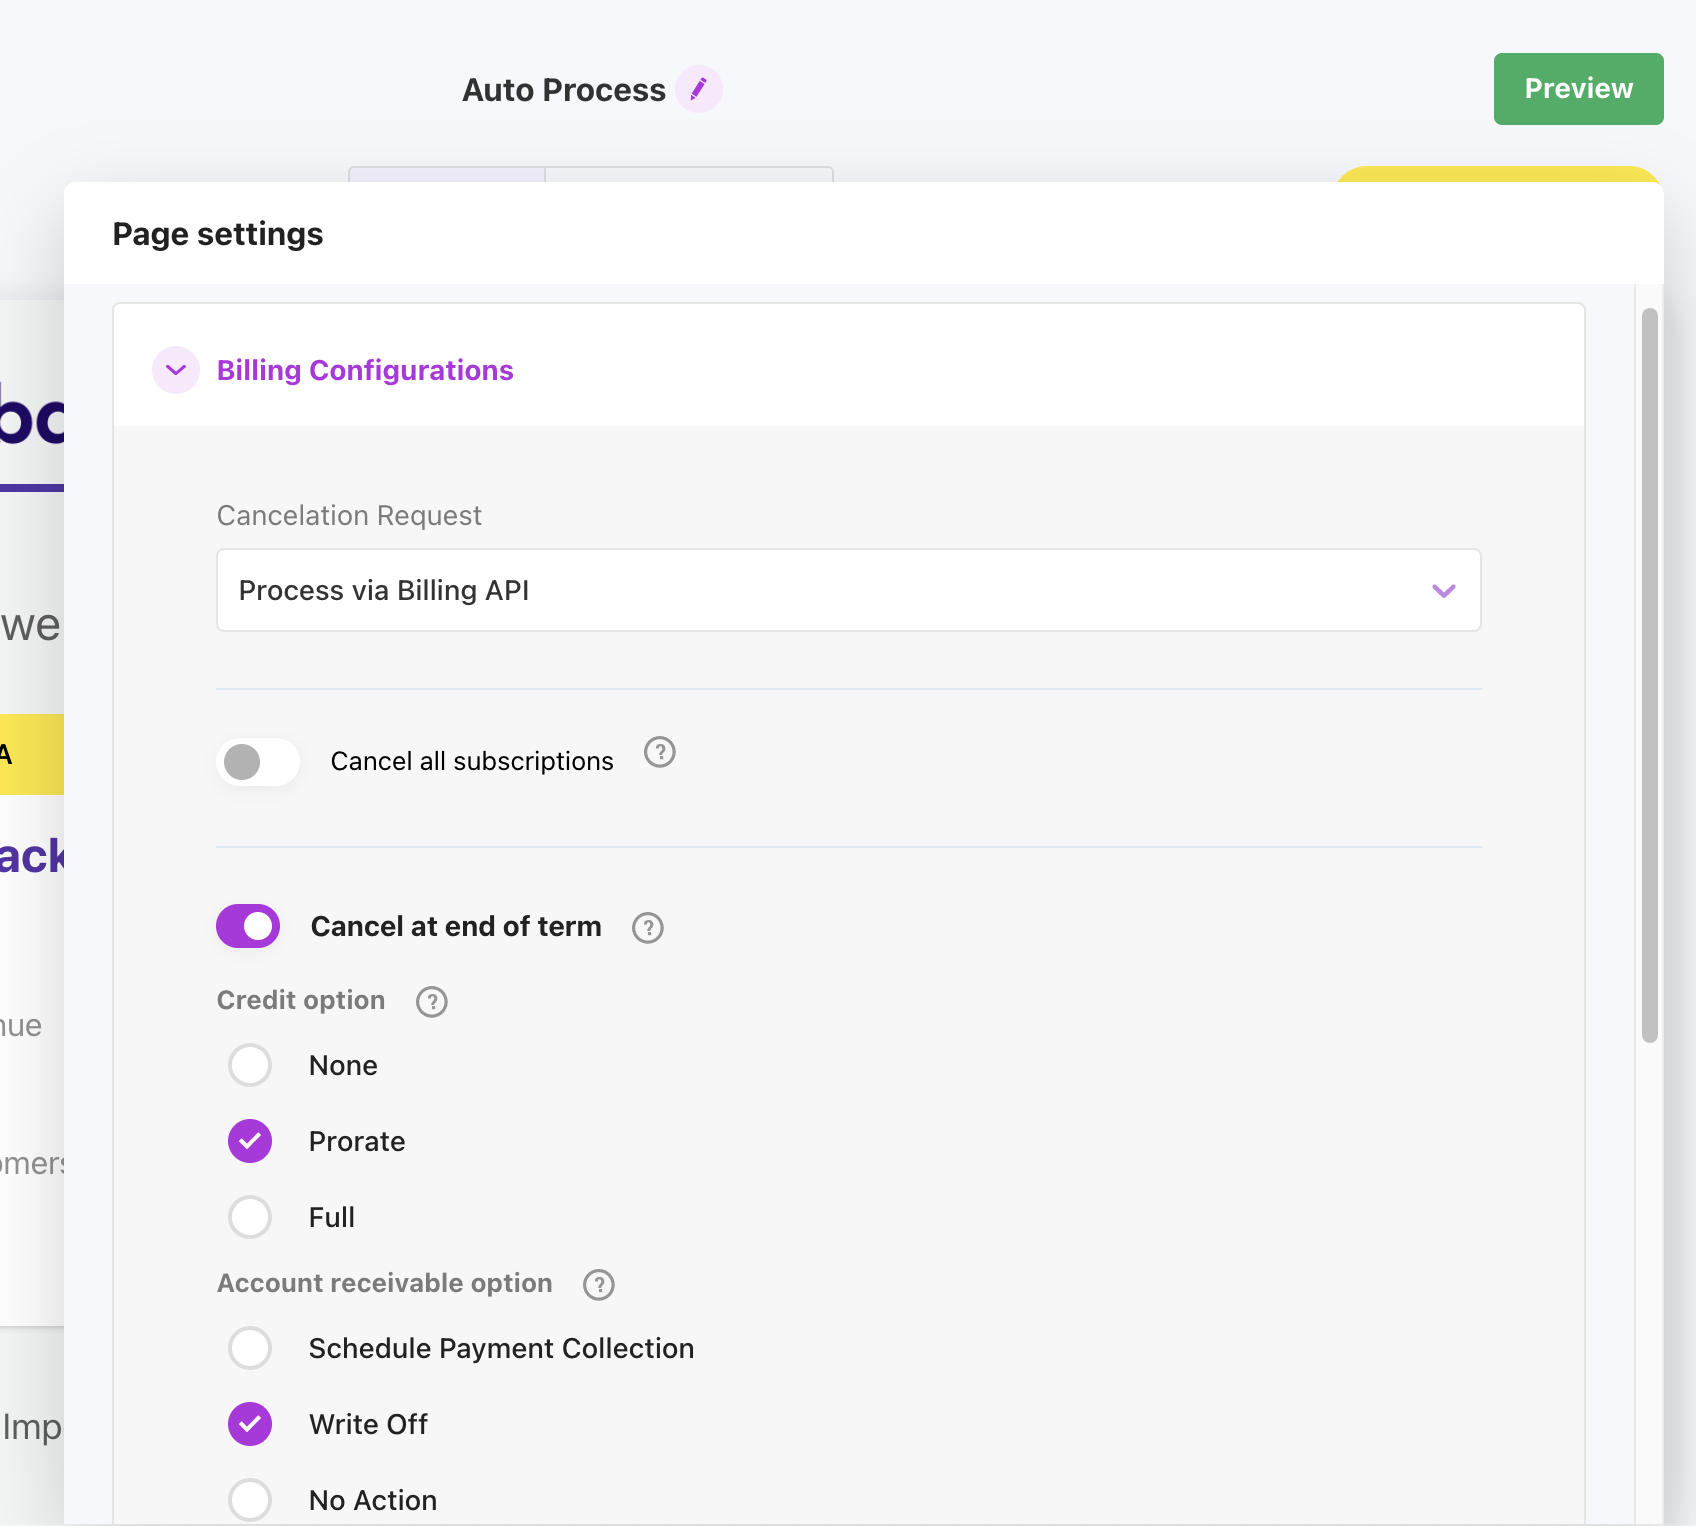The width and height of the screenshot is (1696, 1526).
Task: Open the Cancelation Request dropdown
Action: coord(848,590)
